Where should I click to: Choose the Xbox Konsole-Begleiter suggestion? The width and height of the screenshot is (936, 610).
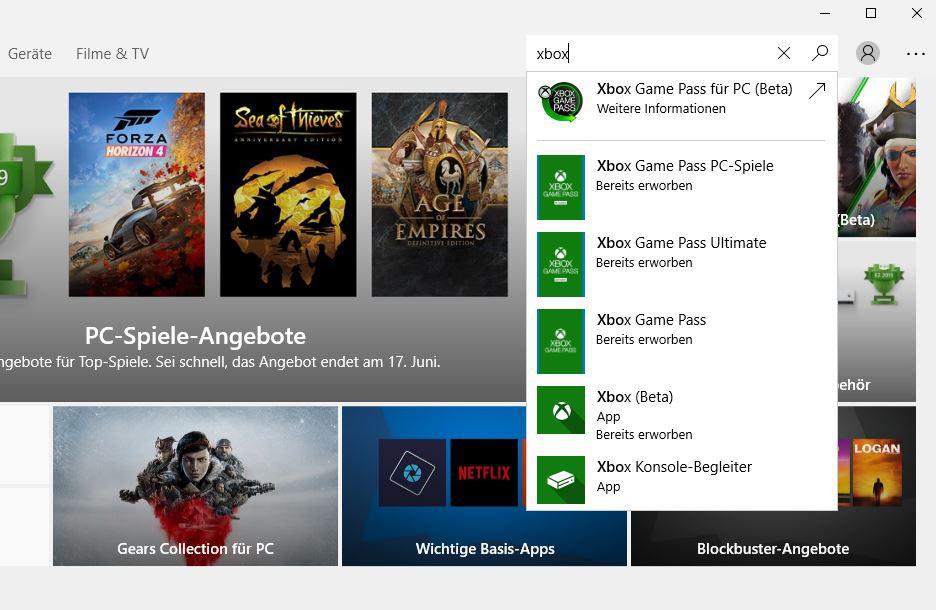point(681,480)
